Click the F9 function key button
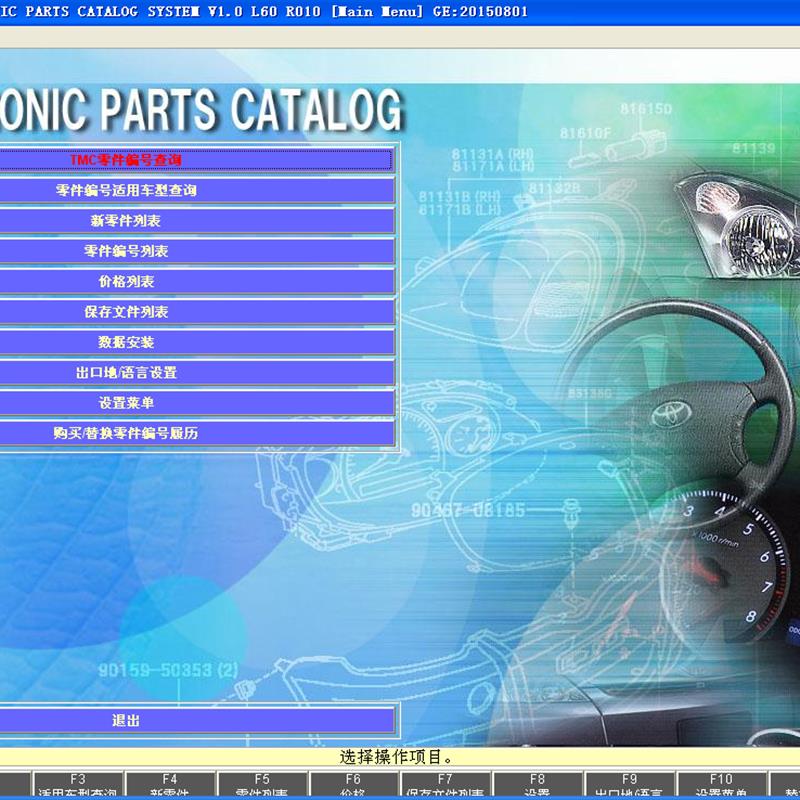Screen dimensions: 800x800 (629, 784)
